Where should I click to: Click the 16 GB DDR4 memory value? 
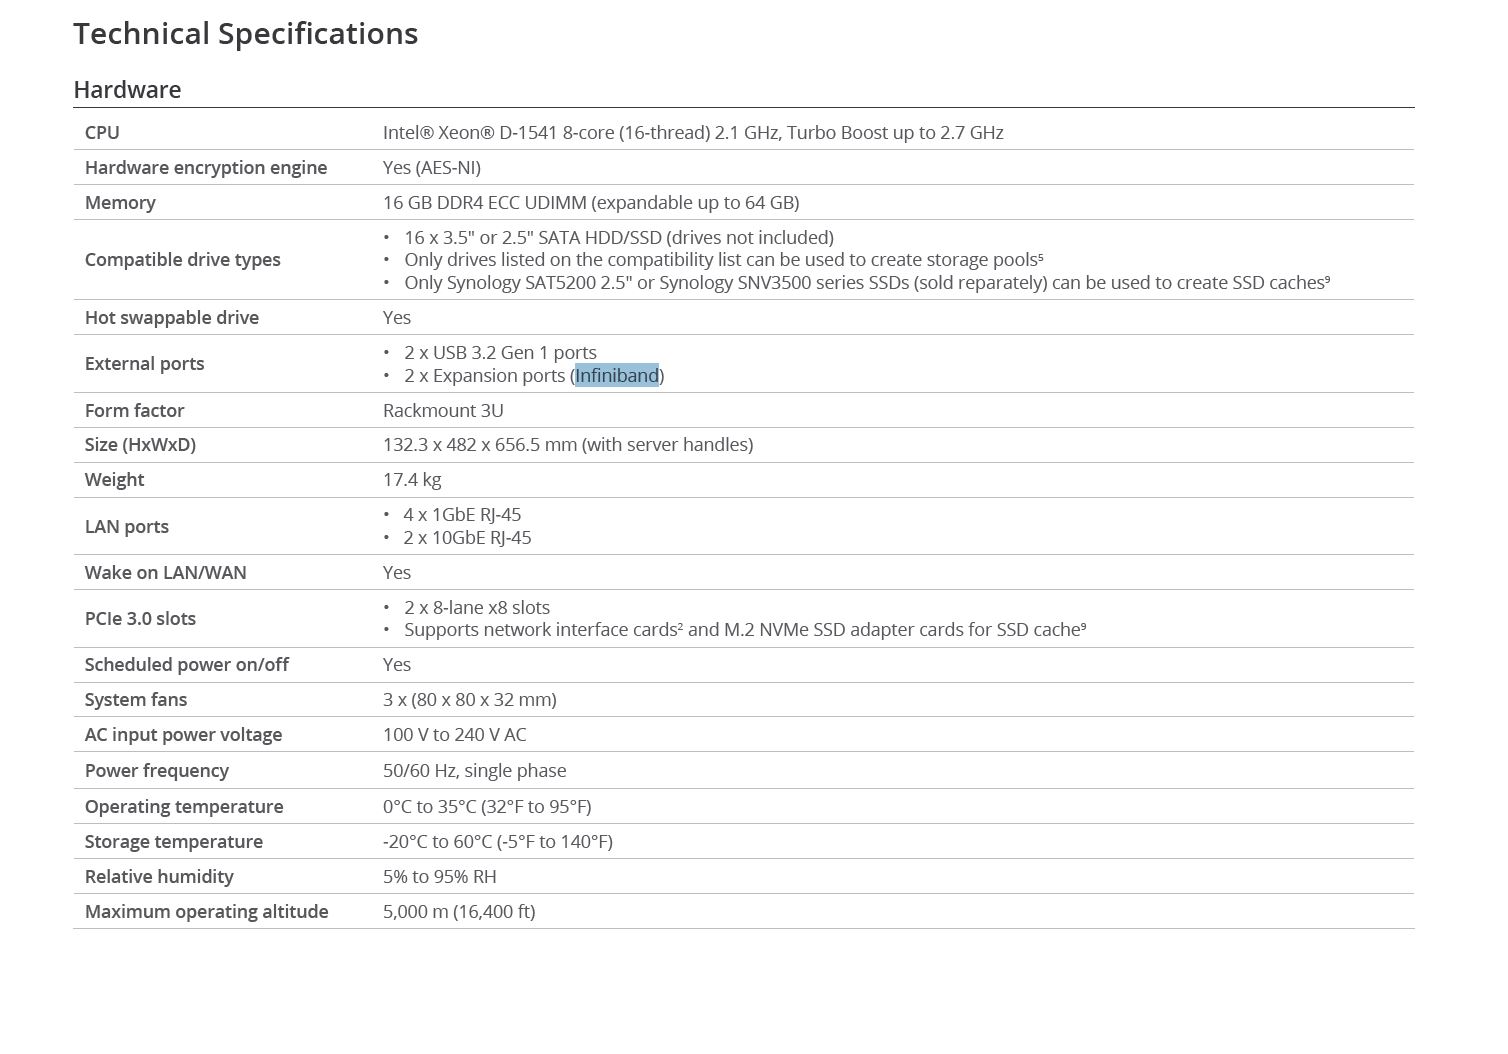590,203
